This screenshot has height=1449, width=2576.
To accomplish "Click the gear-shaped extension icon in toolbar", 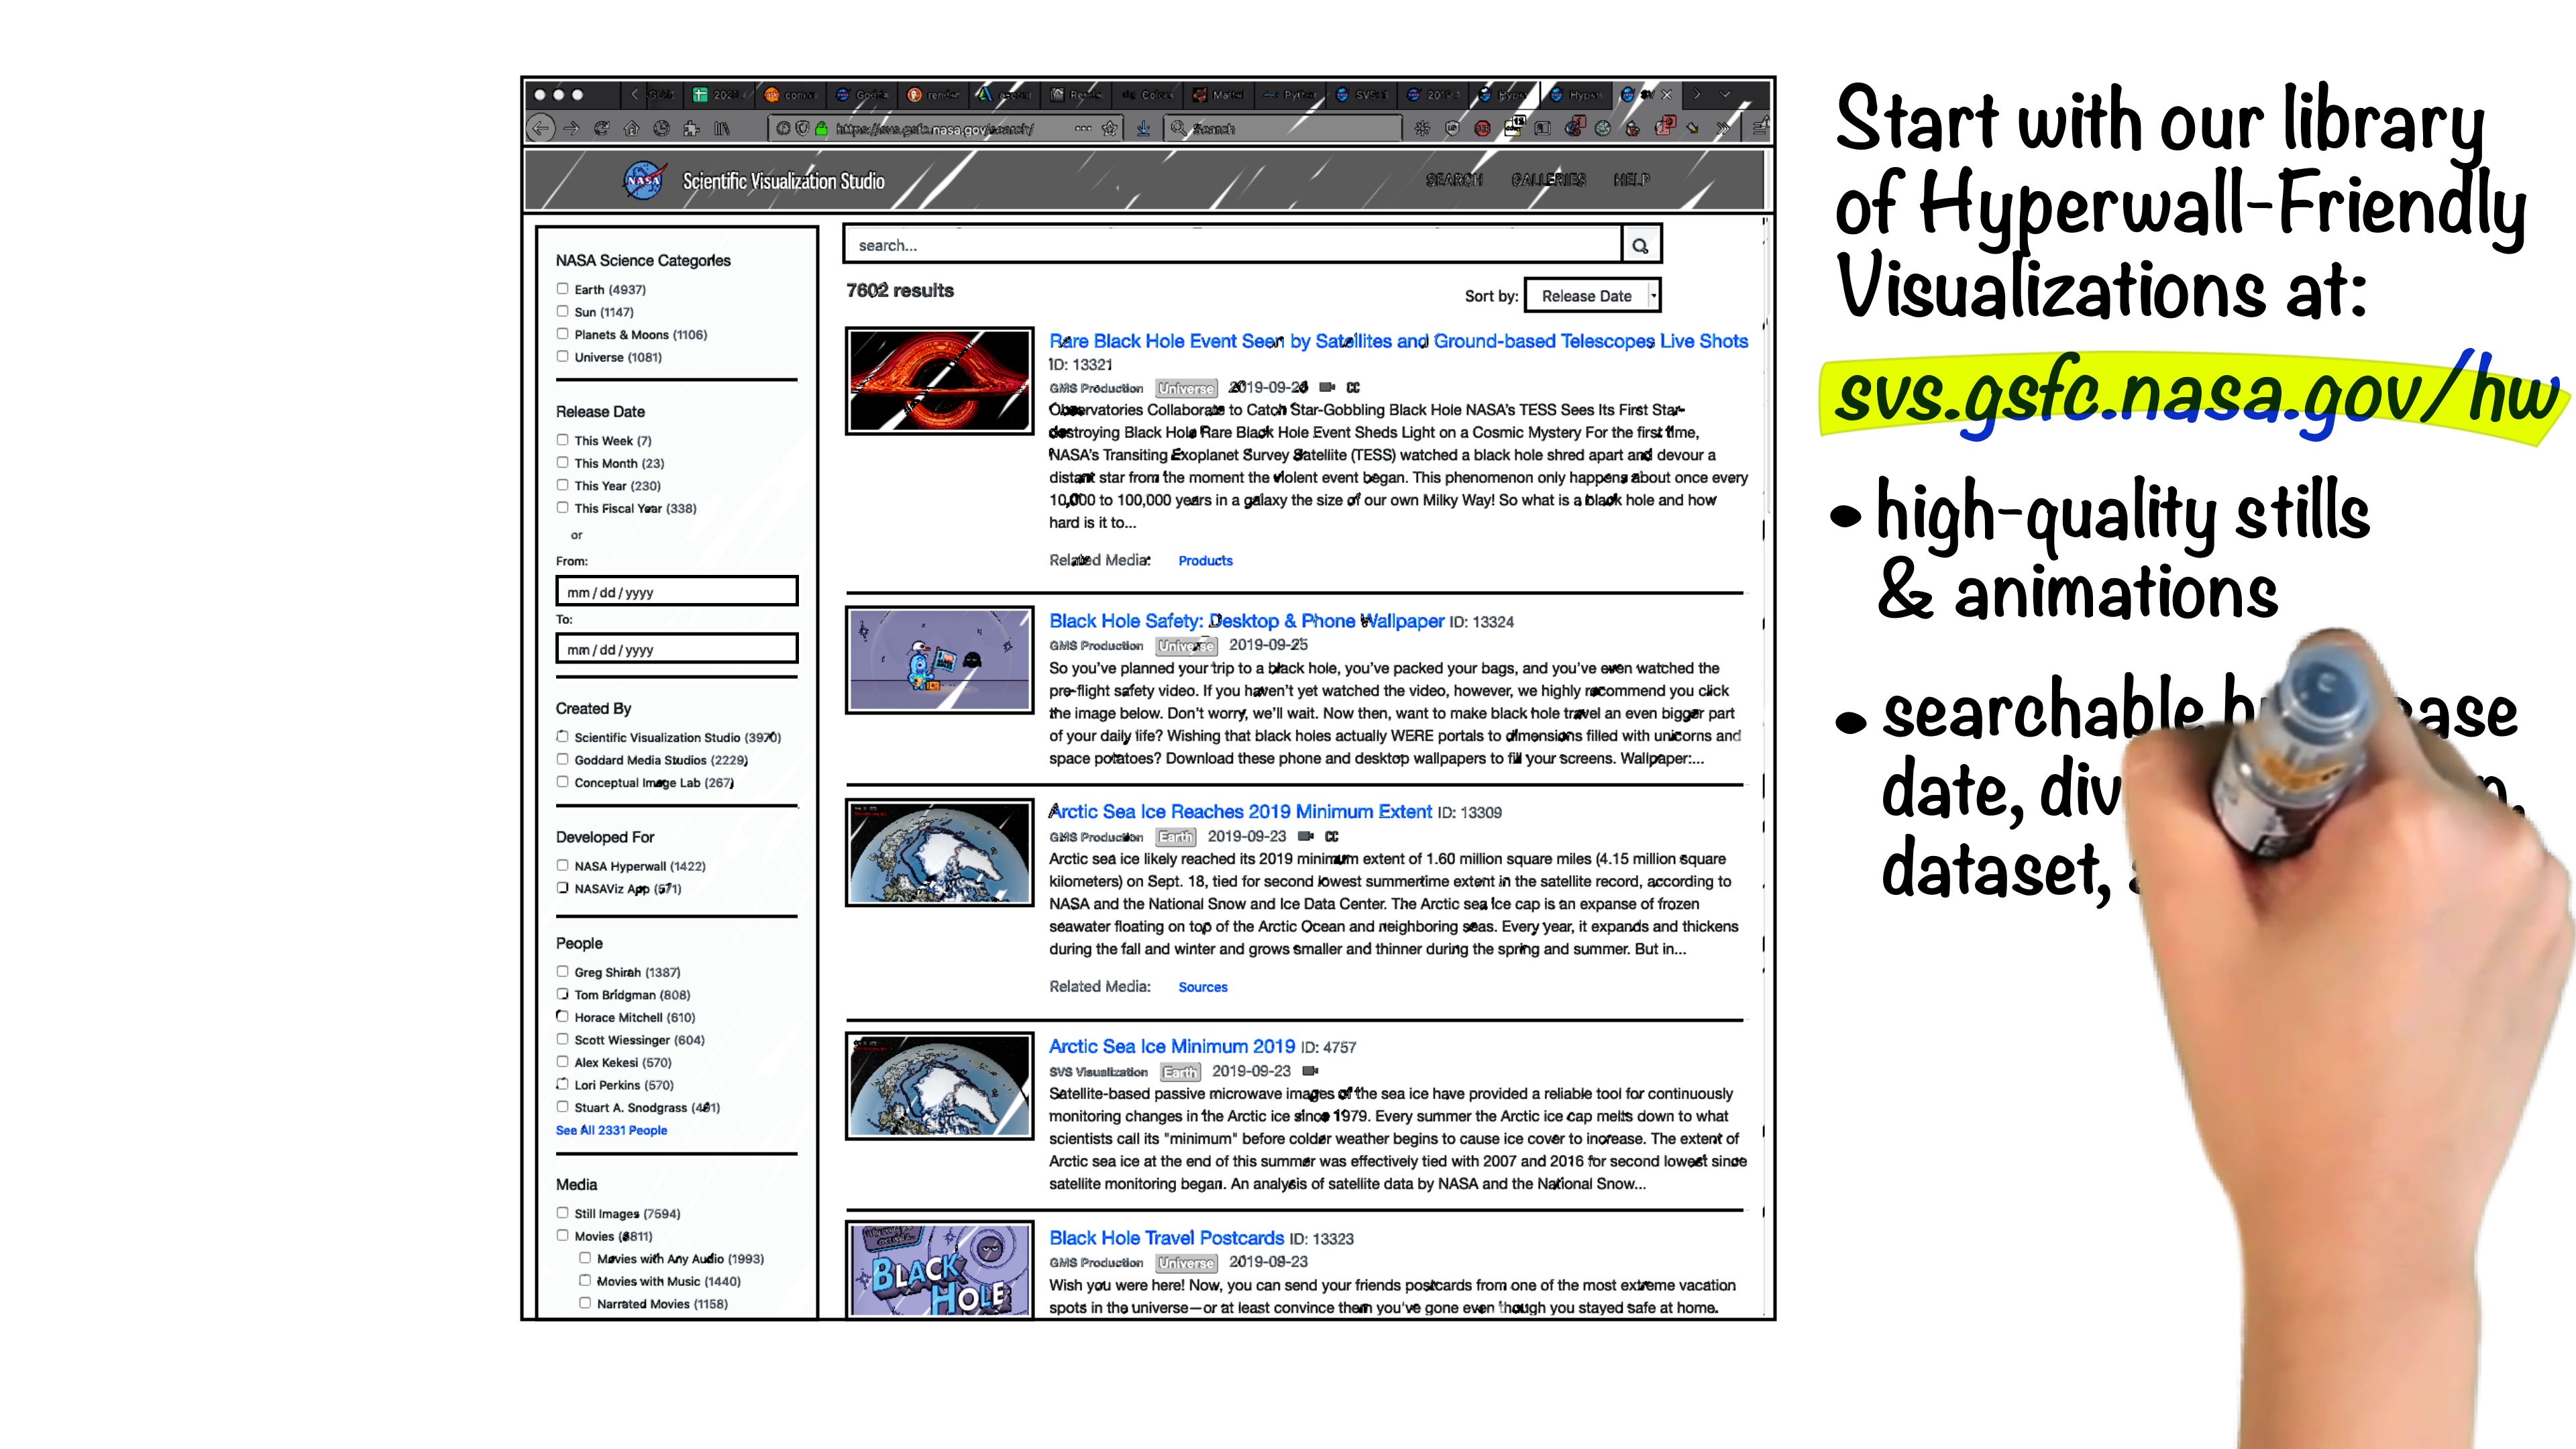I will (x=1422, y=128).
